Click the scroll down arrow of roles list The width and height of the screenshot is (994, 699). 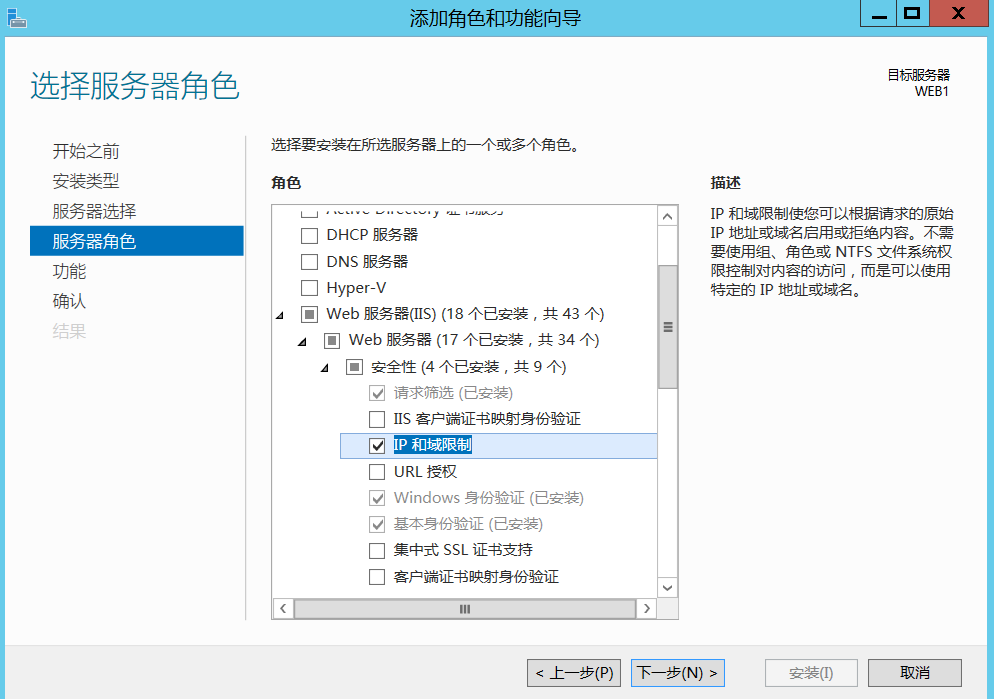(x=668, y=587)
